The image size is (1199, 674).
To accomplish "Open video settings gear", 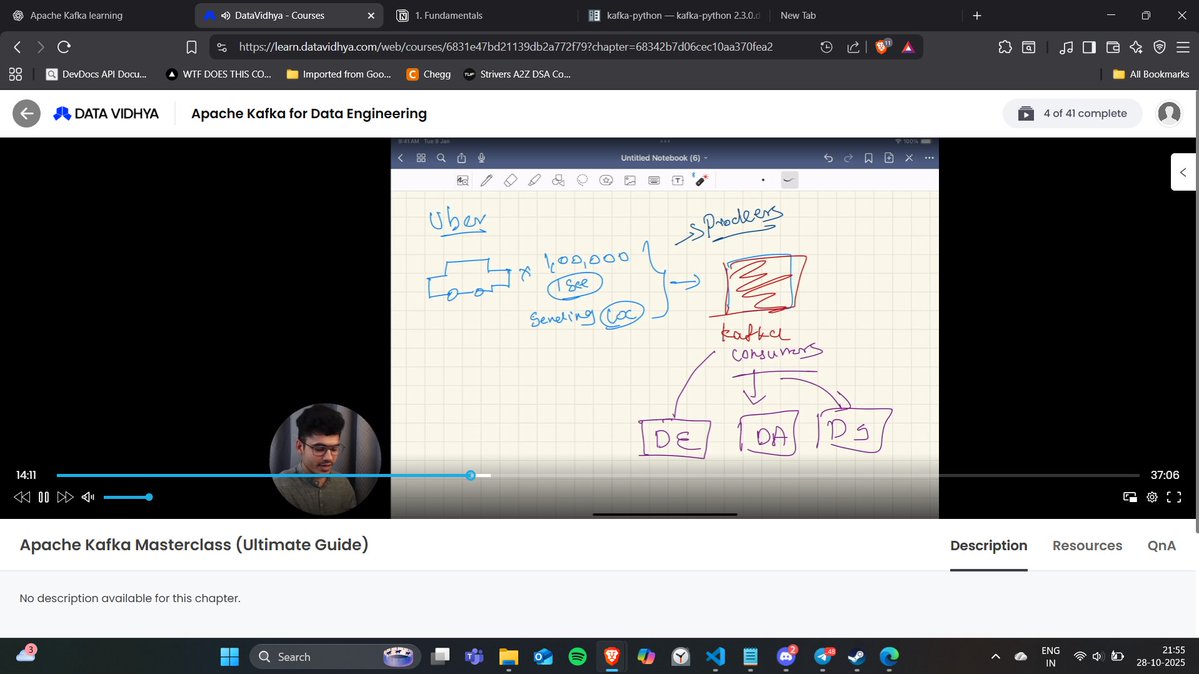I will pyautogui.click(x=1152, y=497).
